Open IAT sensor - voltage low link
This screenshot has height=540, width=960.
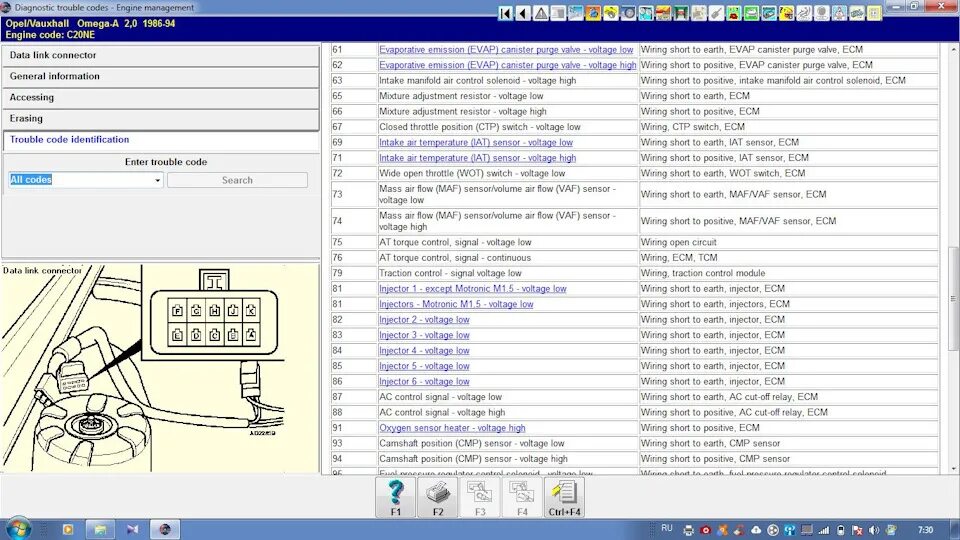pyautogui.click(x=476, y=142)
